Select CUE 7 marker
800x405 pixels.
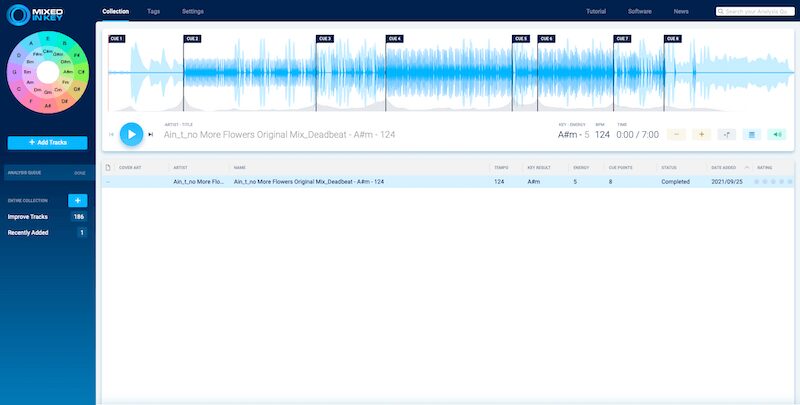tap(622, 39)
